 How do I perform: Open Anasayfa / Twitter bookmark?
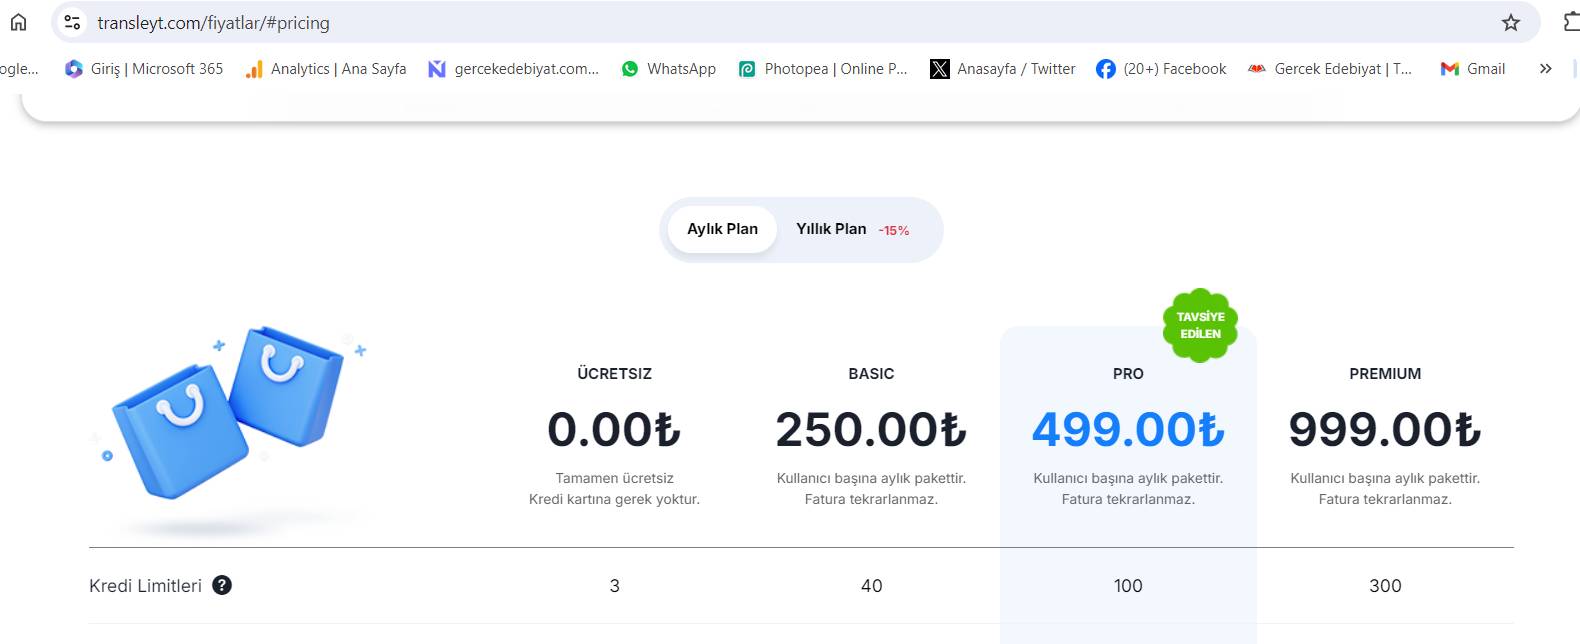[1003, 69]
